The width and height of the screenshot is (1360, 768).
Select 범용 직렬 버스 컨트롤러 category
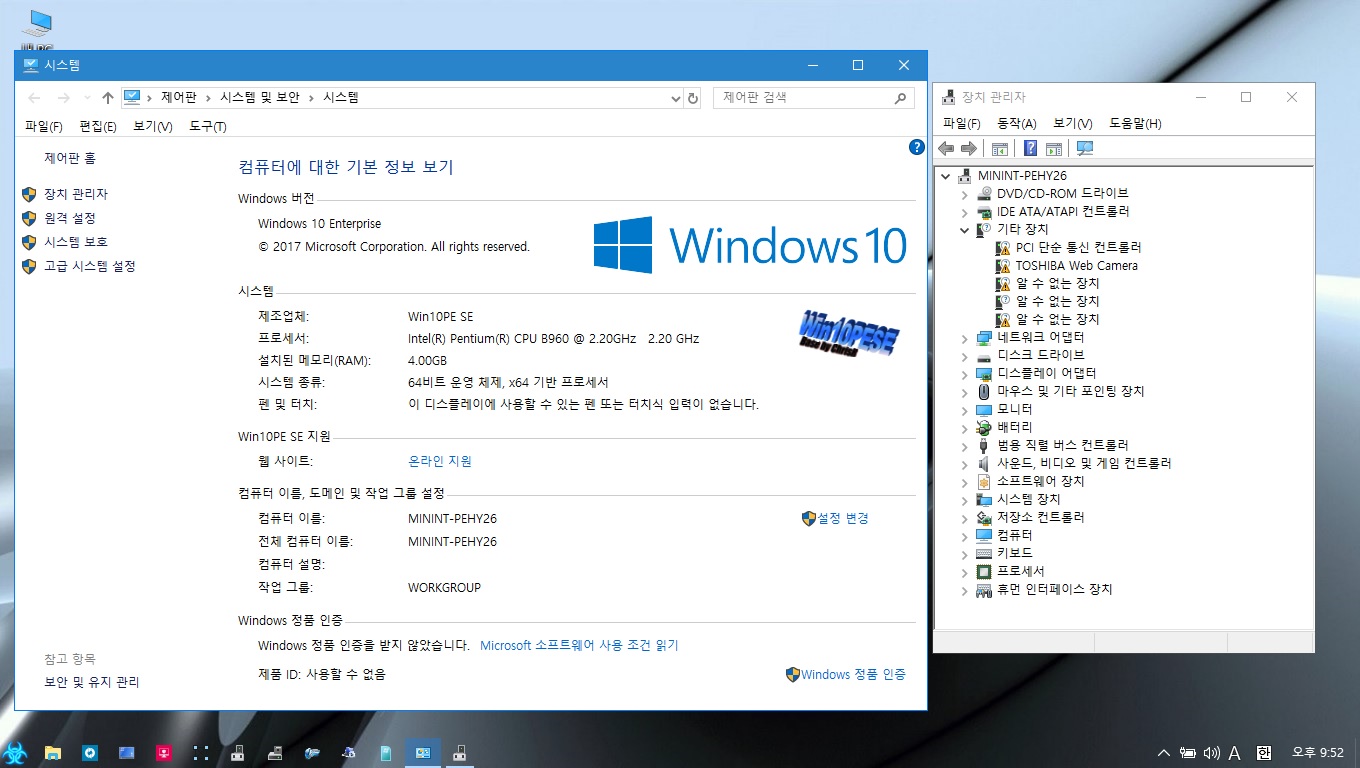(1063, 446)
